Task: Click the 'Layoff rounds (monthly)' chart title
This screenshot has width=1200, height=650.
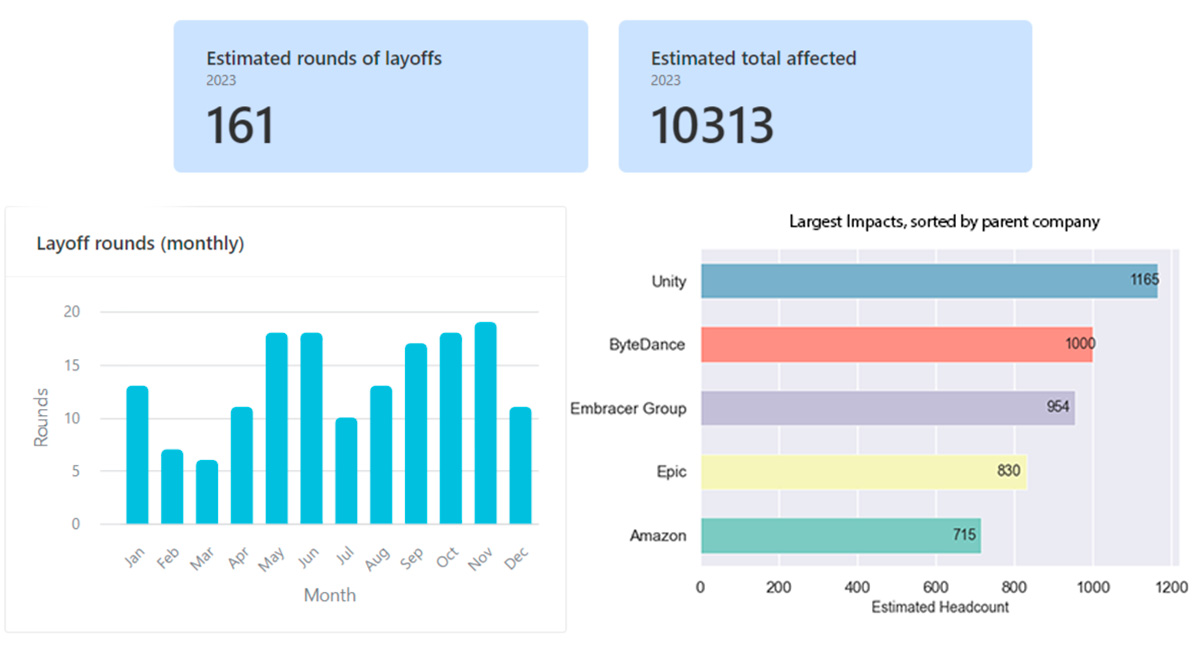Action: coord(140,243)
